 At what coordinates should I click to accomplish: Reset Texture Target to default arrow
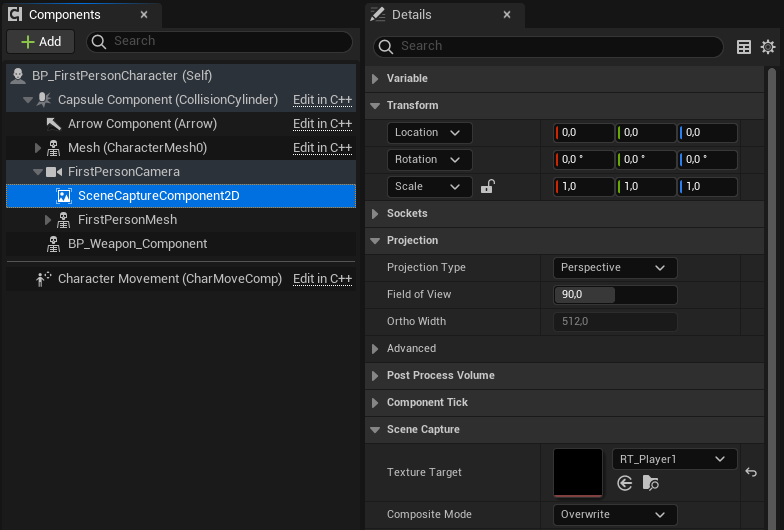[751, 473]
